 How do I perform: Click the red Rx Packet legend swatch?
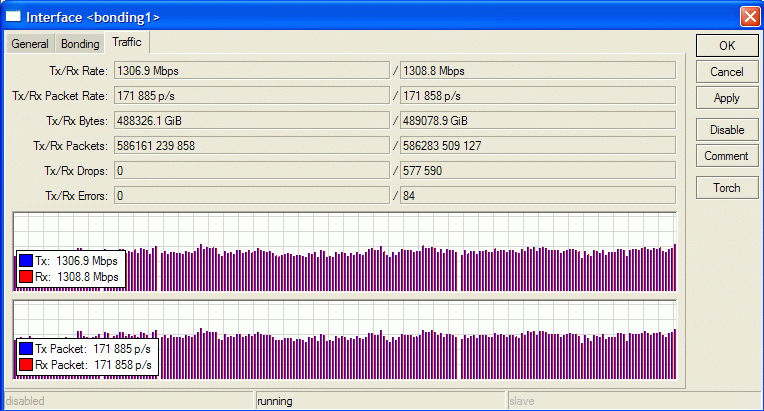[x=26, y=365]
